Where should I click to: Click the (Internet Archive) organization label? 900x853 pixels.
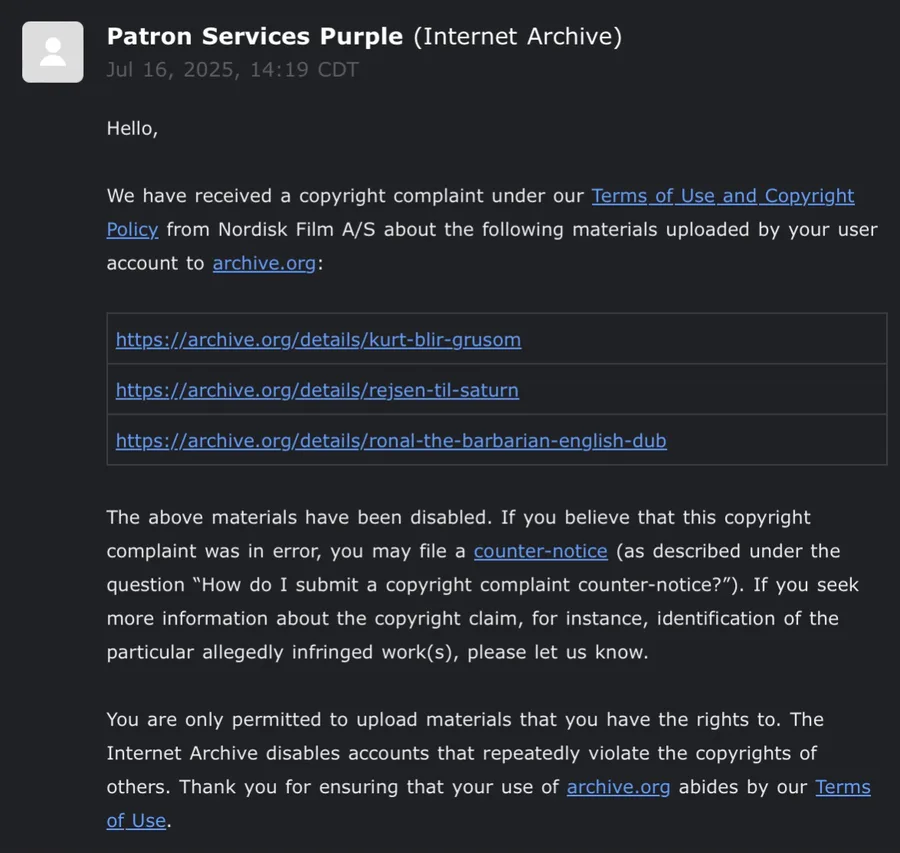click(x=518, y=36)
